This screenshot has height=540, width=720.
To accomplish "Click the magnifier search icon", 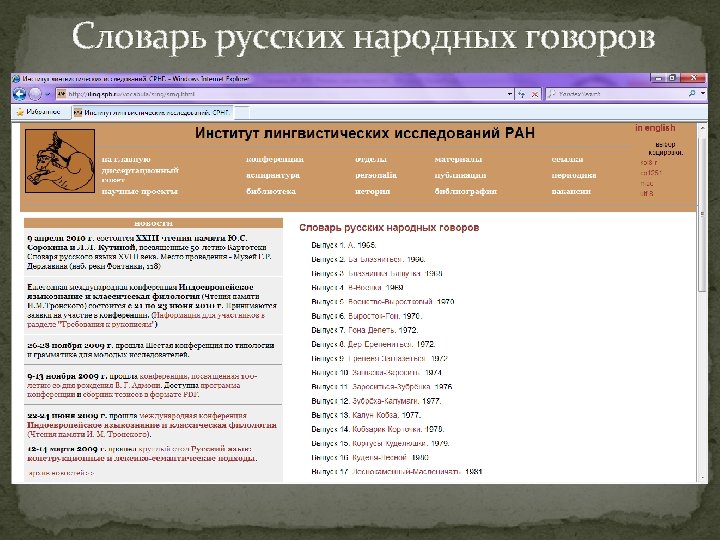I will (x=692, y=94).
